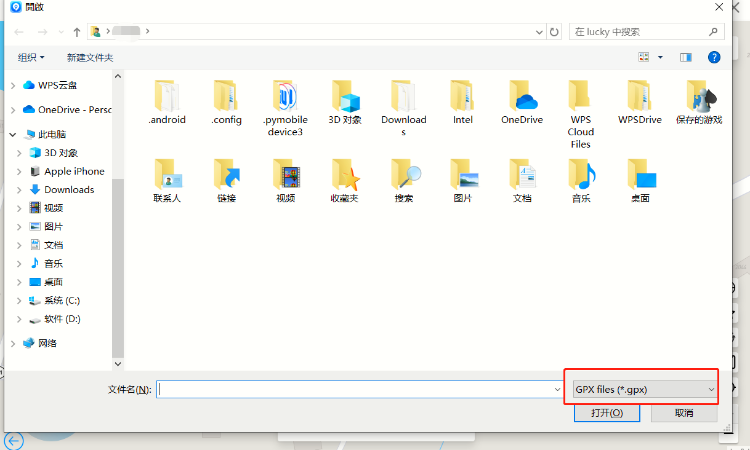Screen dimensions: 750x450
Task: Open the .android folder
Action: point(166,102)
